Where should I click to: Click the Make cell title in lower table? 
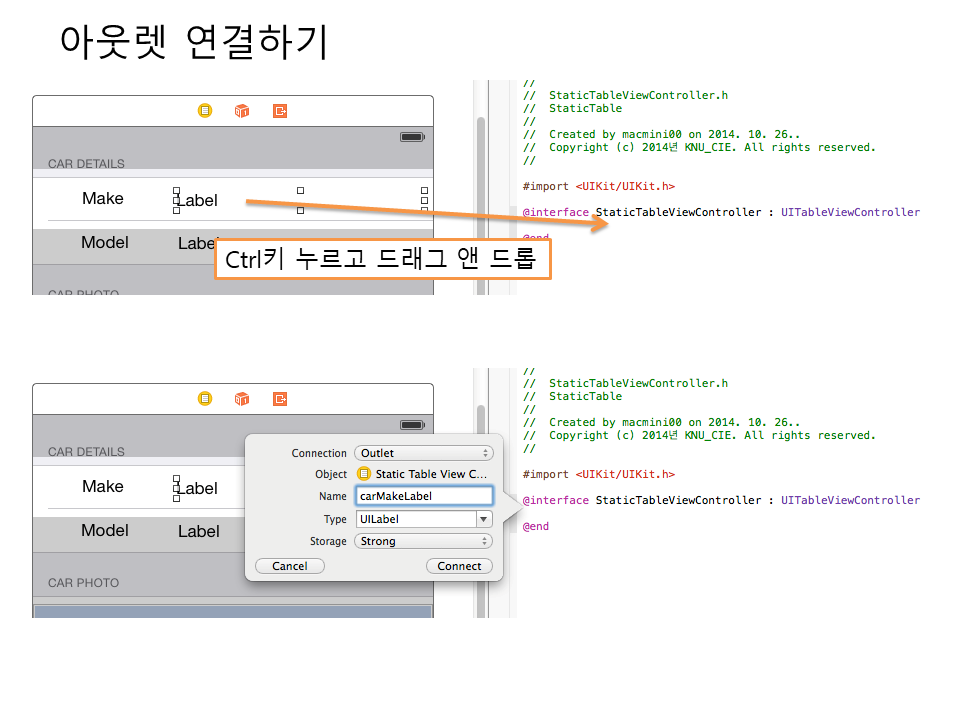(x=103, y=487)
